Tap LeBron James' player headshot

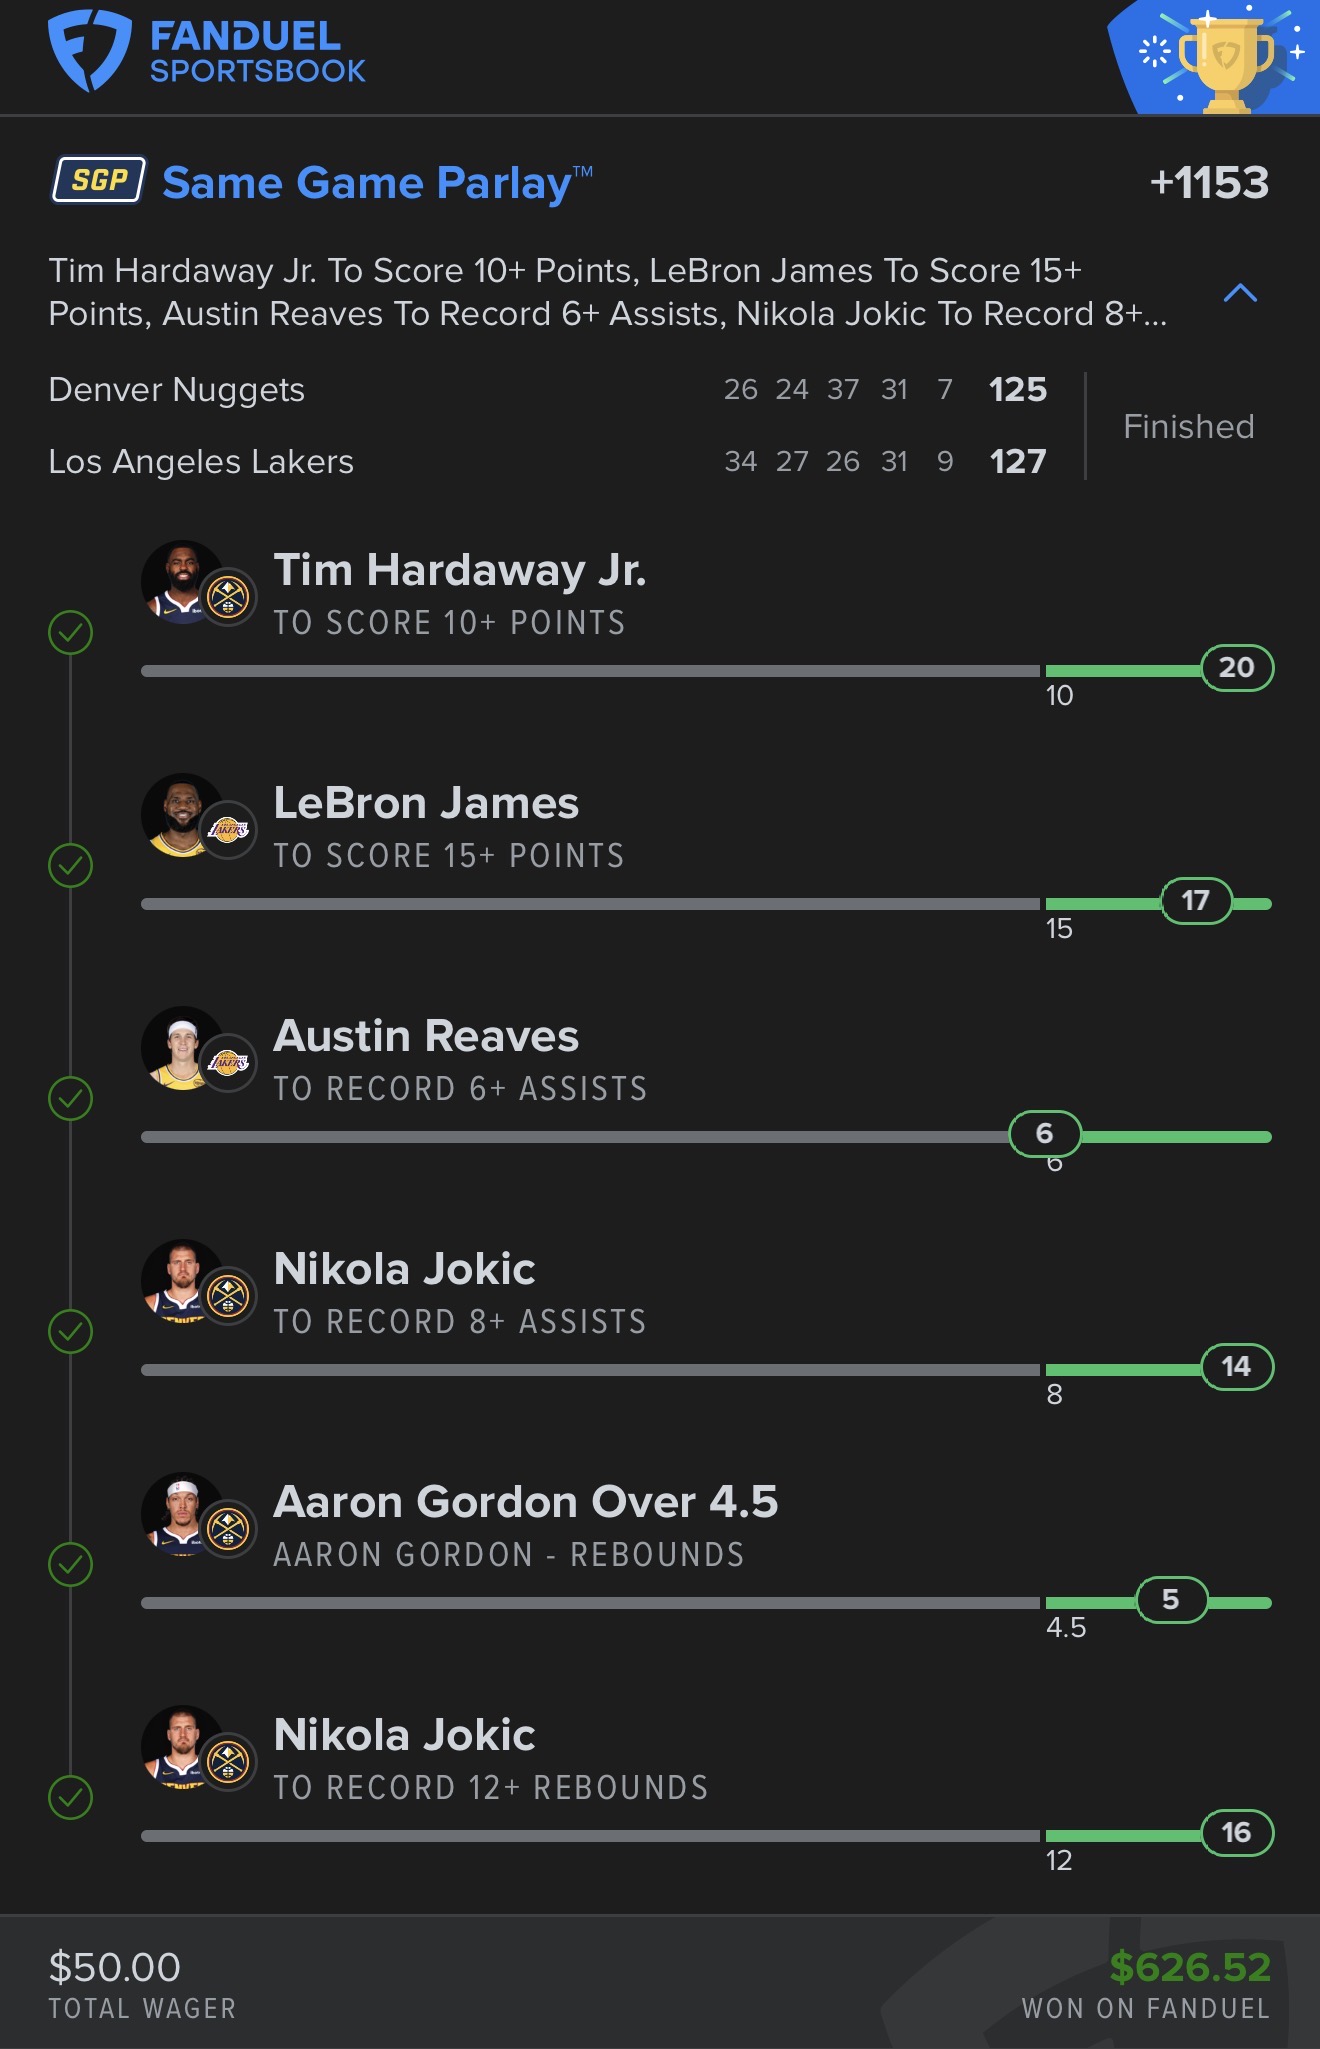coord(181,815)
